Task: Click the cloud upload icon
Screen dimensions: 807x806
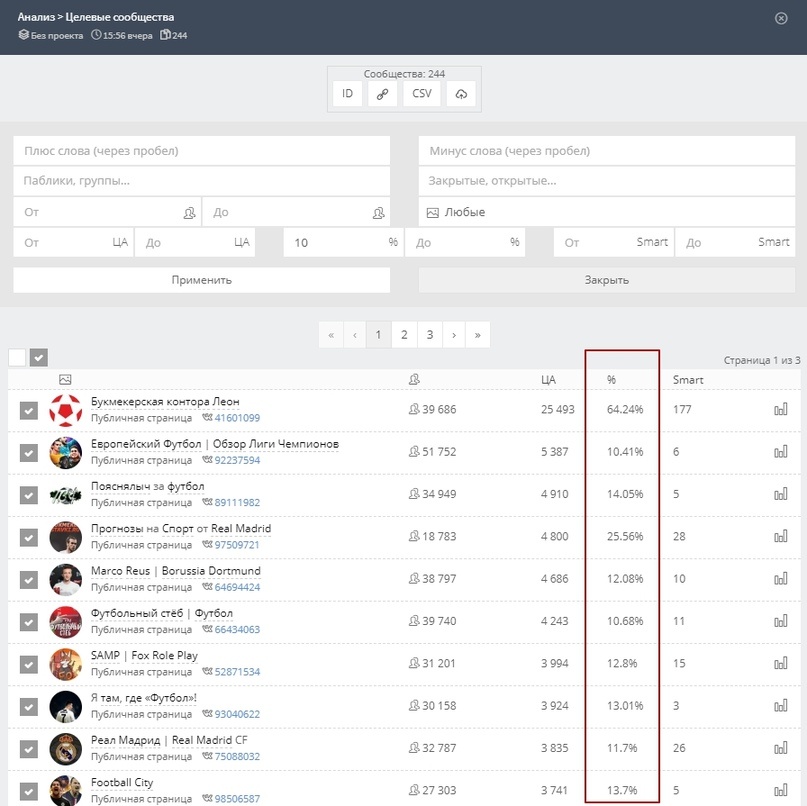Action: (x=461, y=94)
